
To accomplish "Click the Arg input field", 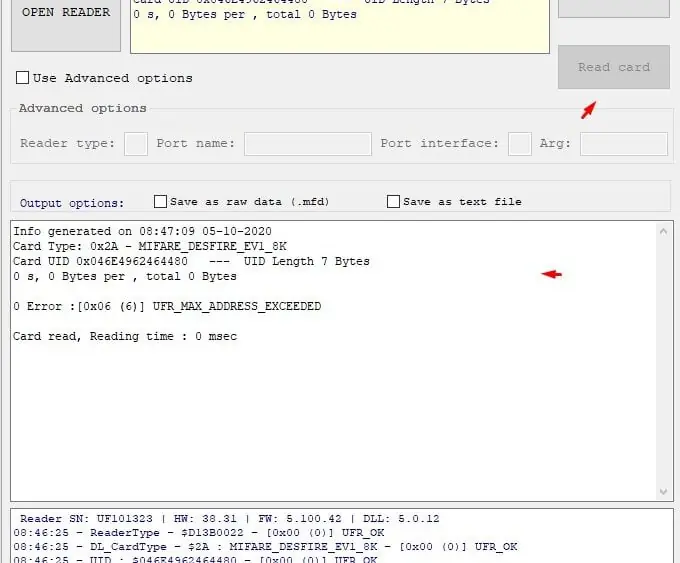I will [x=624, y=144].
